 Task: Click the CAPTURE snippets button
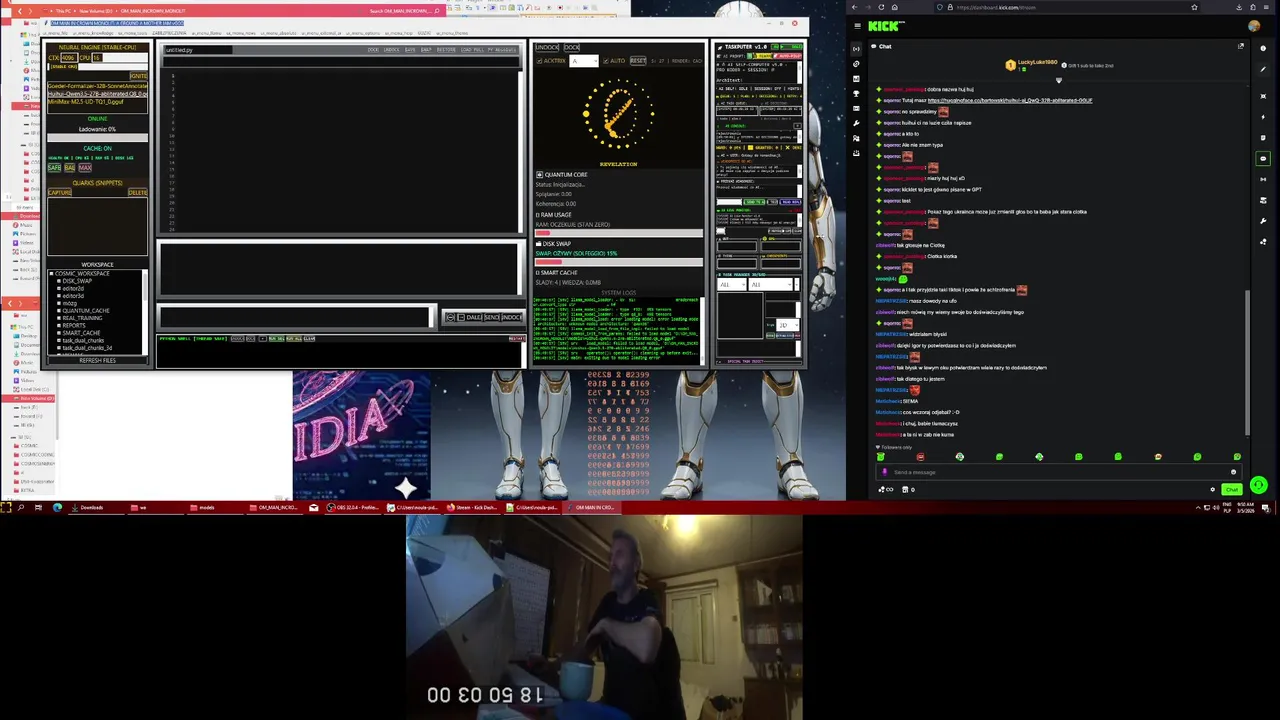[60, 192]
